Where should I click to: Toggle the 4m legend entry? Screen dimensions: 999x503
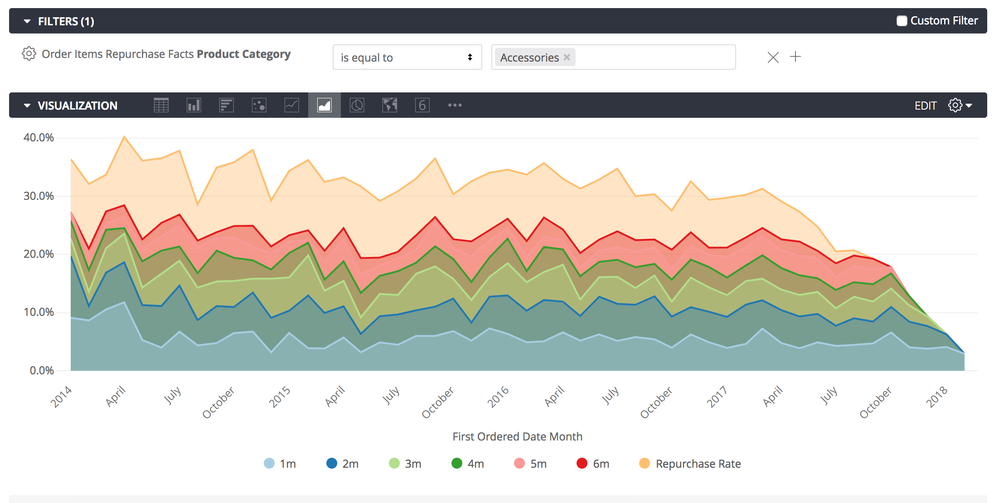coord(468,463)
